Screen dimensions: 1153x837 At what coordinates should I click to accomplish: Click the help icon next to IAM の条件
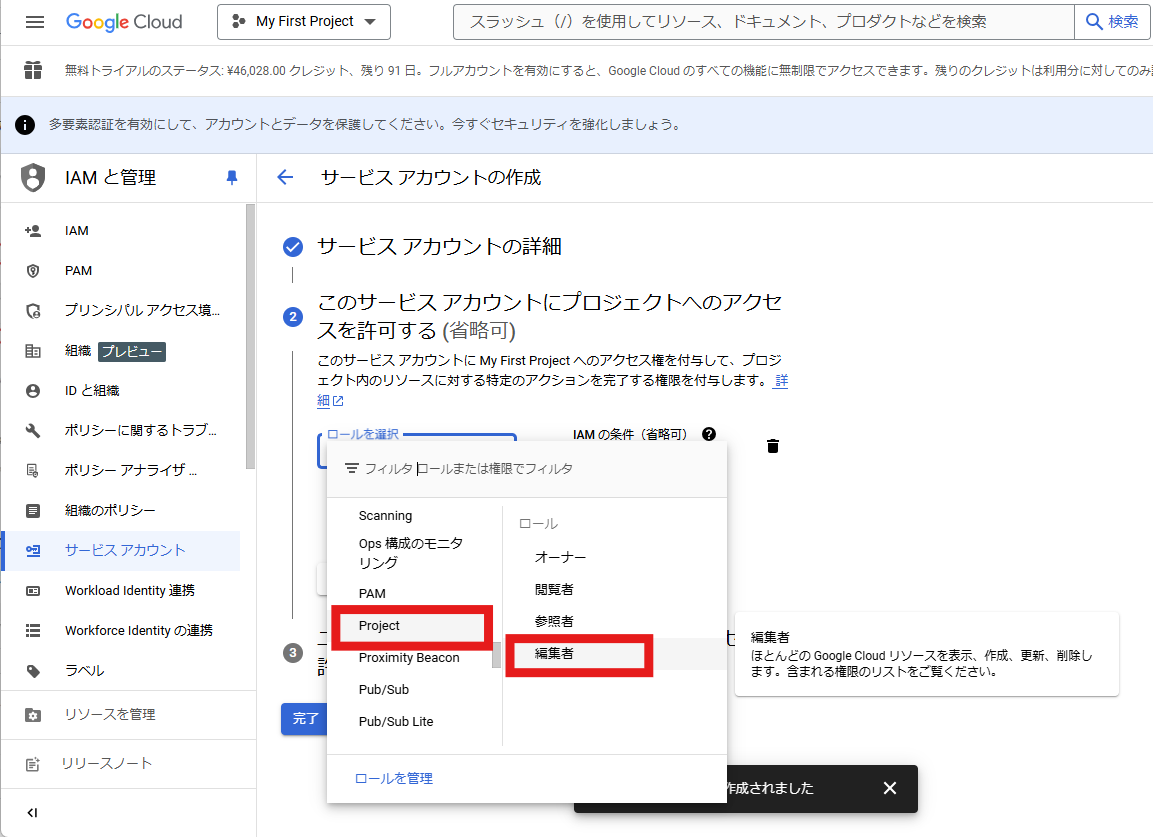[x=709, y=434]
